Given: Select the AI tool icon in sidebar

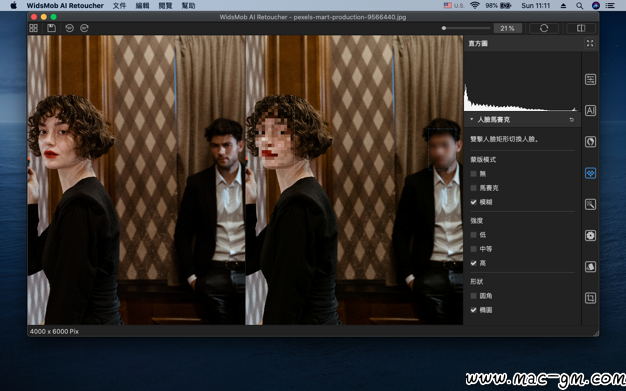Looking at the screenshot, I should pyautogui.click(x=590, y=111).
